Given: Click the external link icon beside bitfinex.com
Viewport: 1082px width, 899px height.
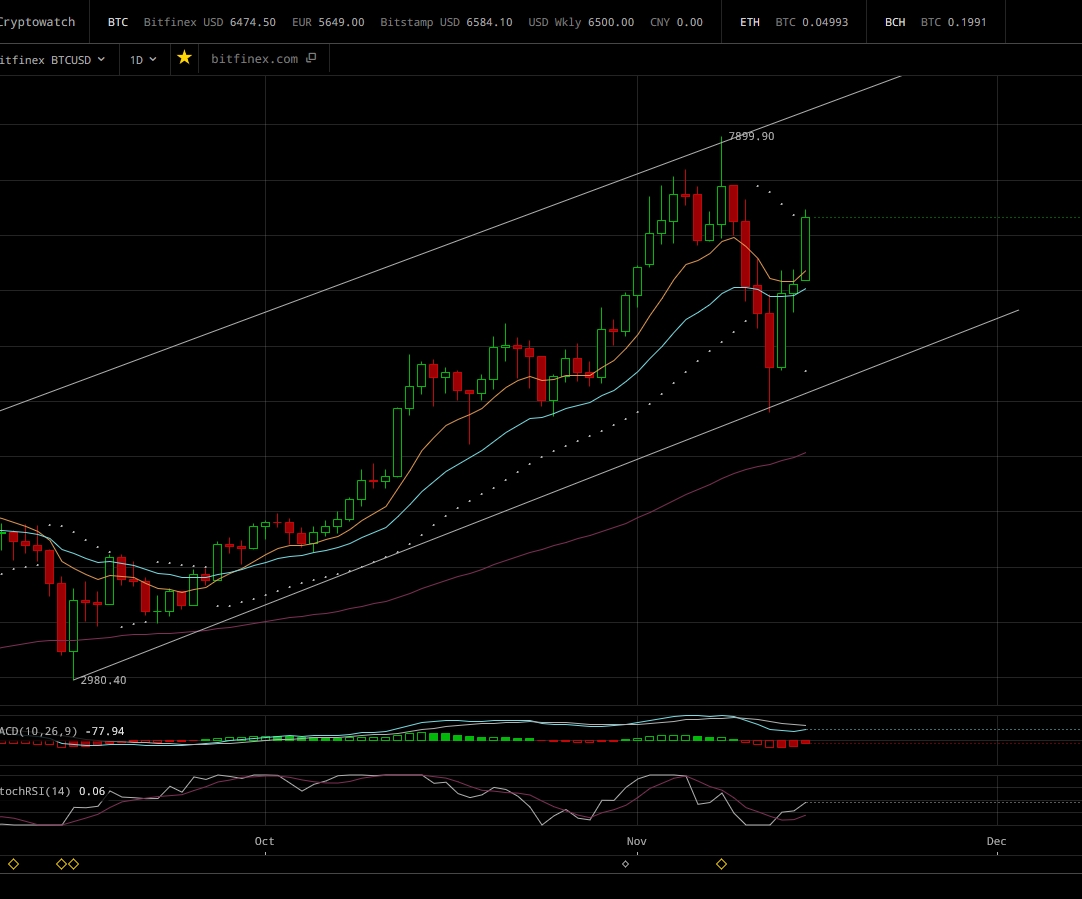Looking at the screenshot, I should [311, 59].
